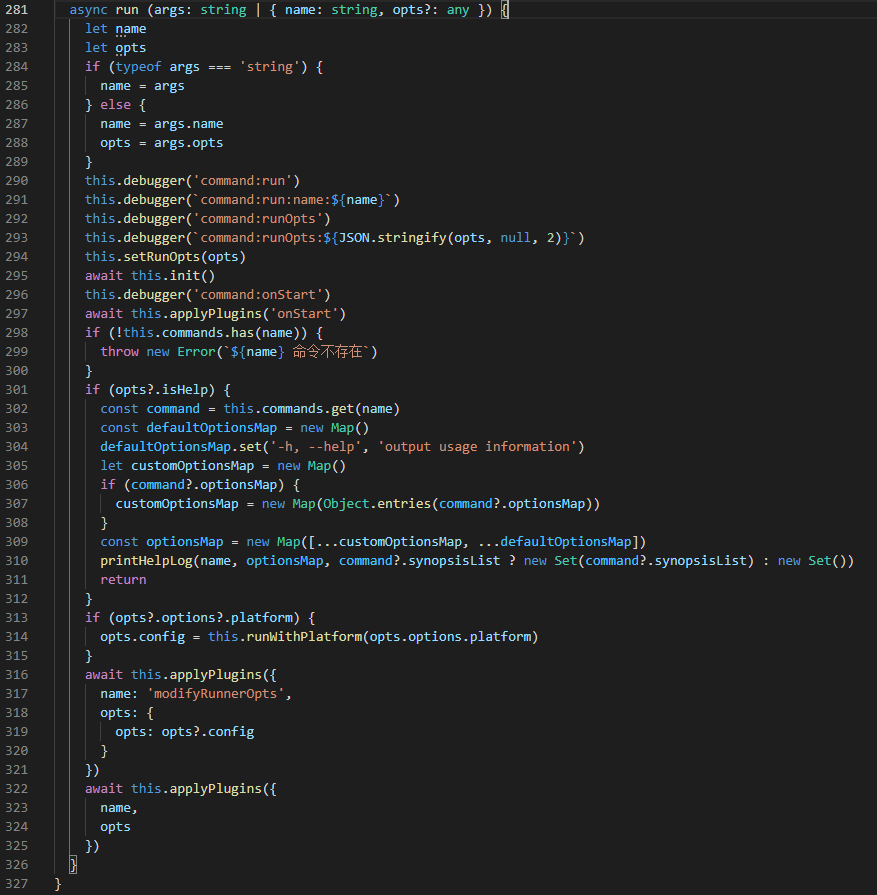Click the 'string' literal in the typeof check
Viewport: 877px width, 895px height.
click(269, 67)
